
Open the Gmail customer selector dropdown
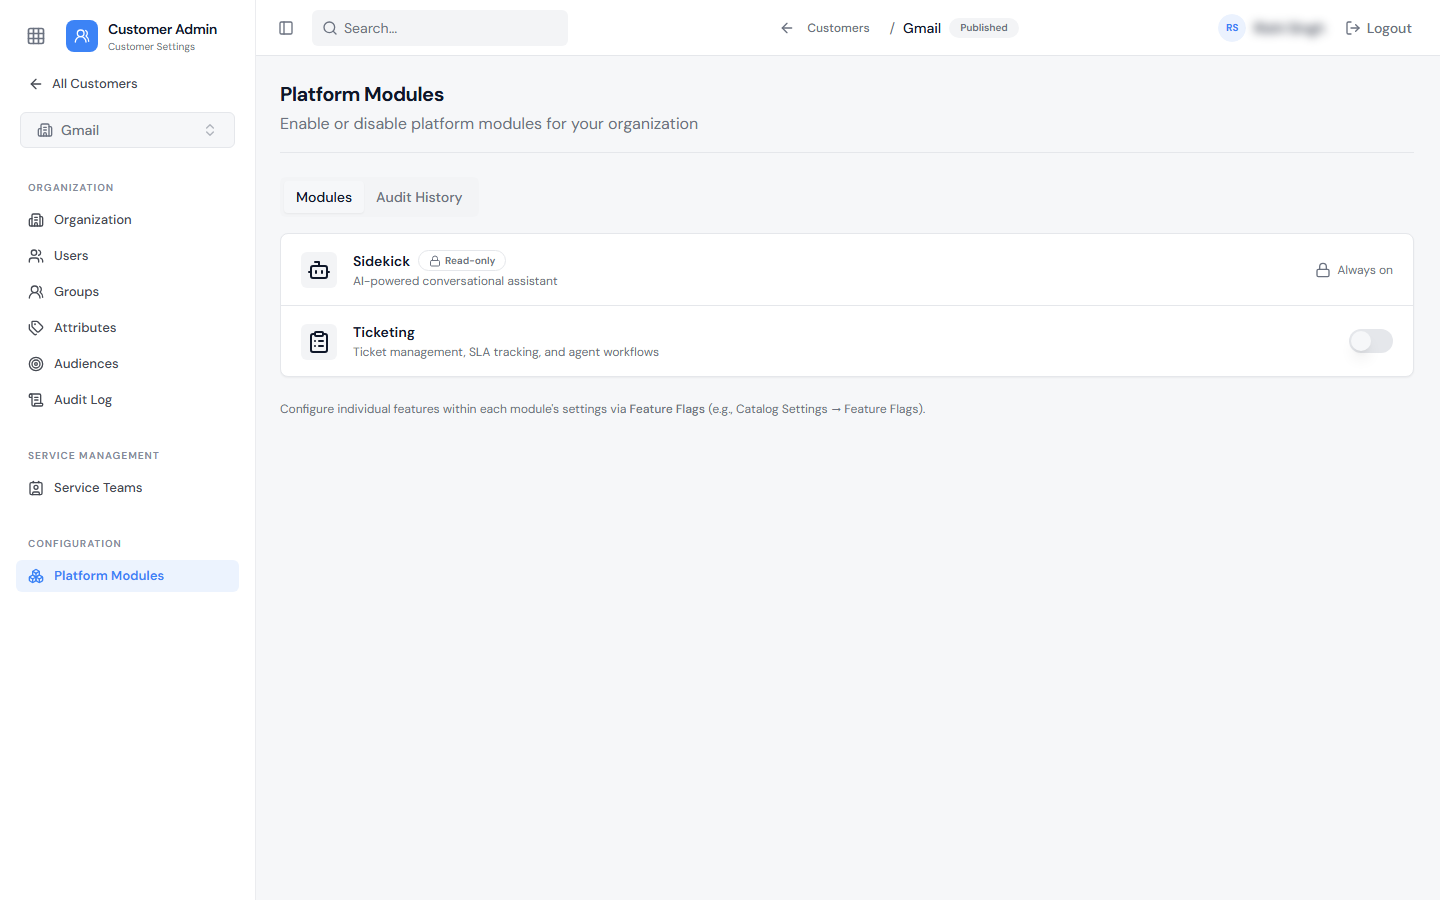pos(127,130)
